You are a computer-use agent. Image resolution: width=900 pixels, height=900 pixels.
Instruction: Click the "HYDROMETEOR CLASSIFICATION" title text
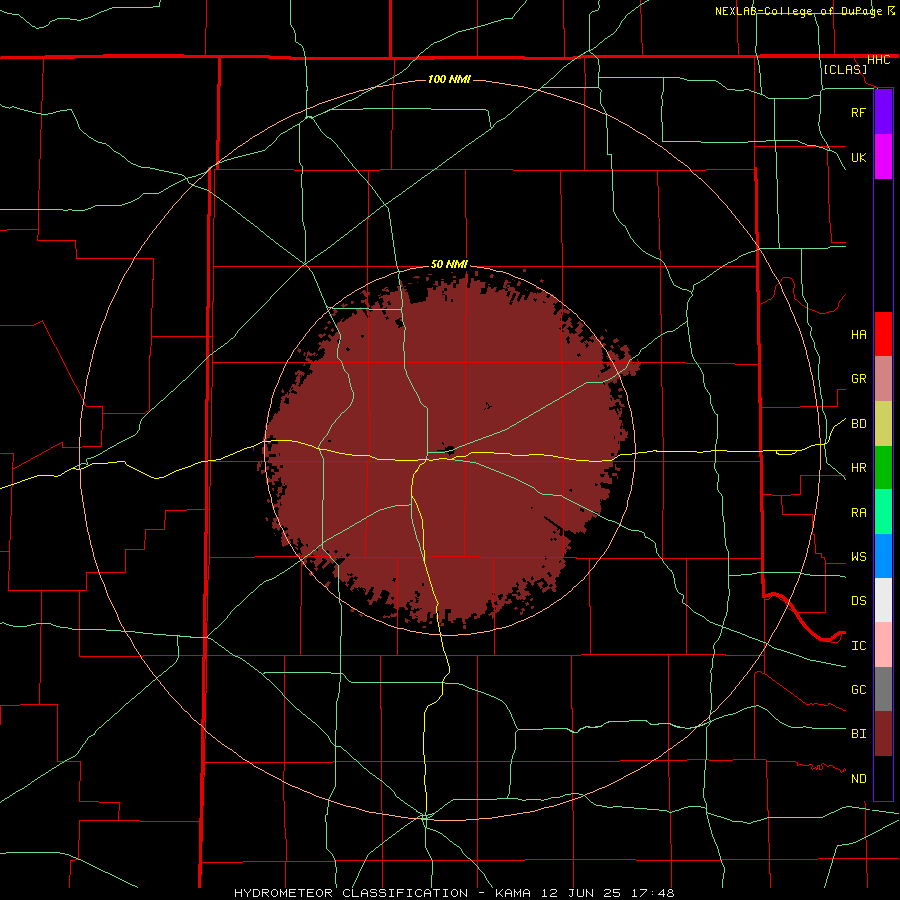pos(351,893)
